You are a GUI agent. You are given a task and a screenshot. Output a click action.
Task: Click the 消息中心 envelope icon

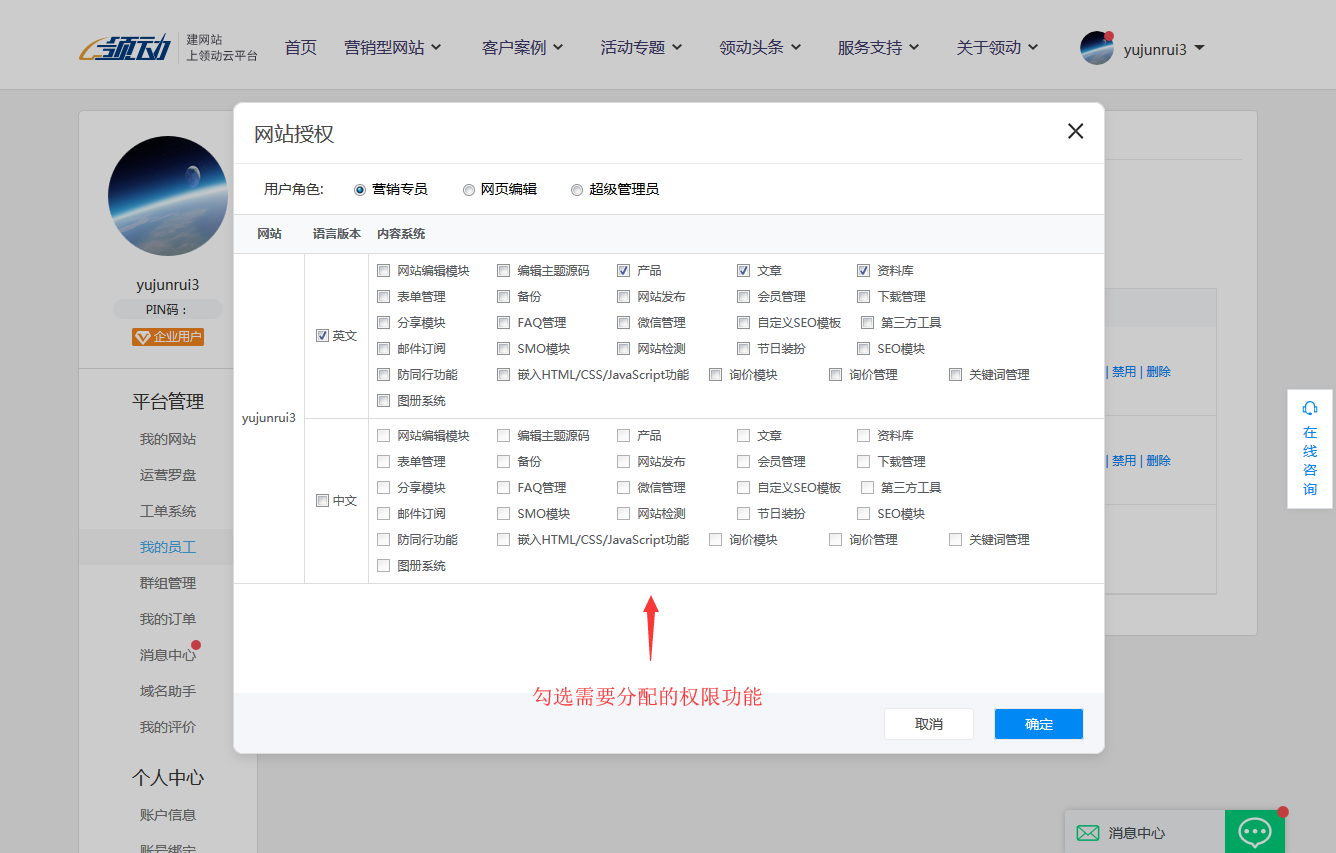[x=1087, y=833]
